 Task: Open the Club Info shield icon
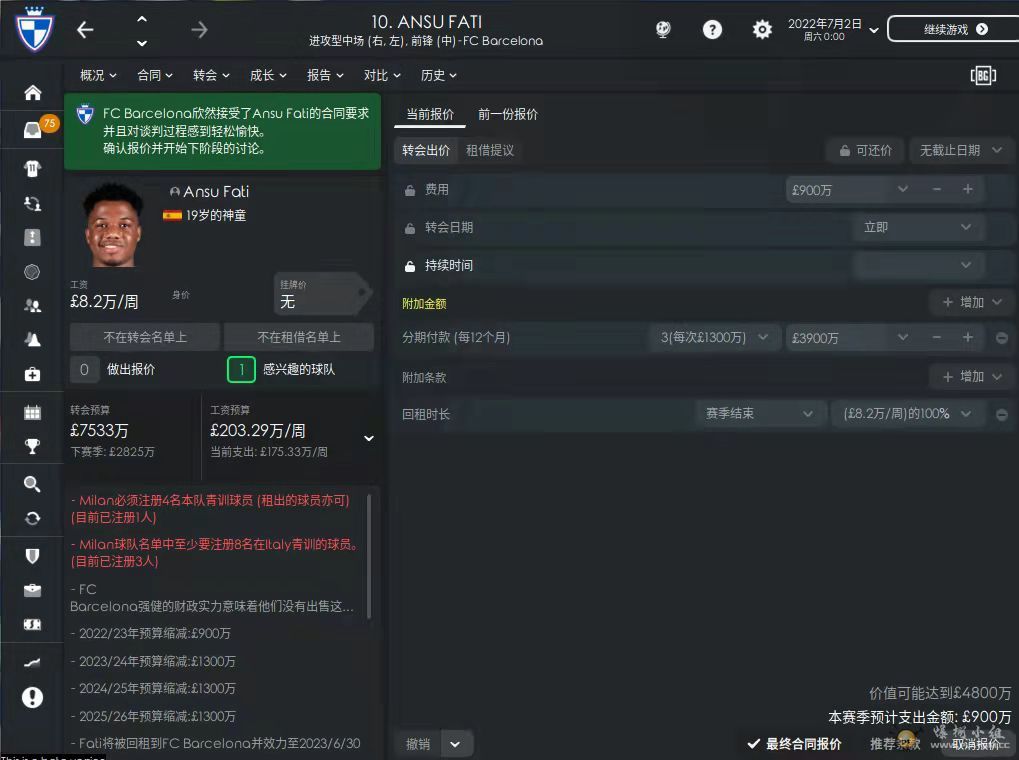pos(32,556)
